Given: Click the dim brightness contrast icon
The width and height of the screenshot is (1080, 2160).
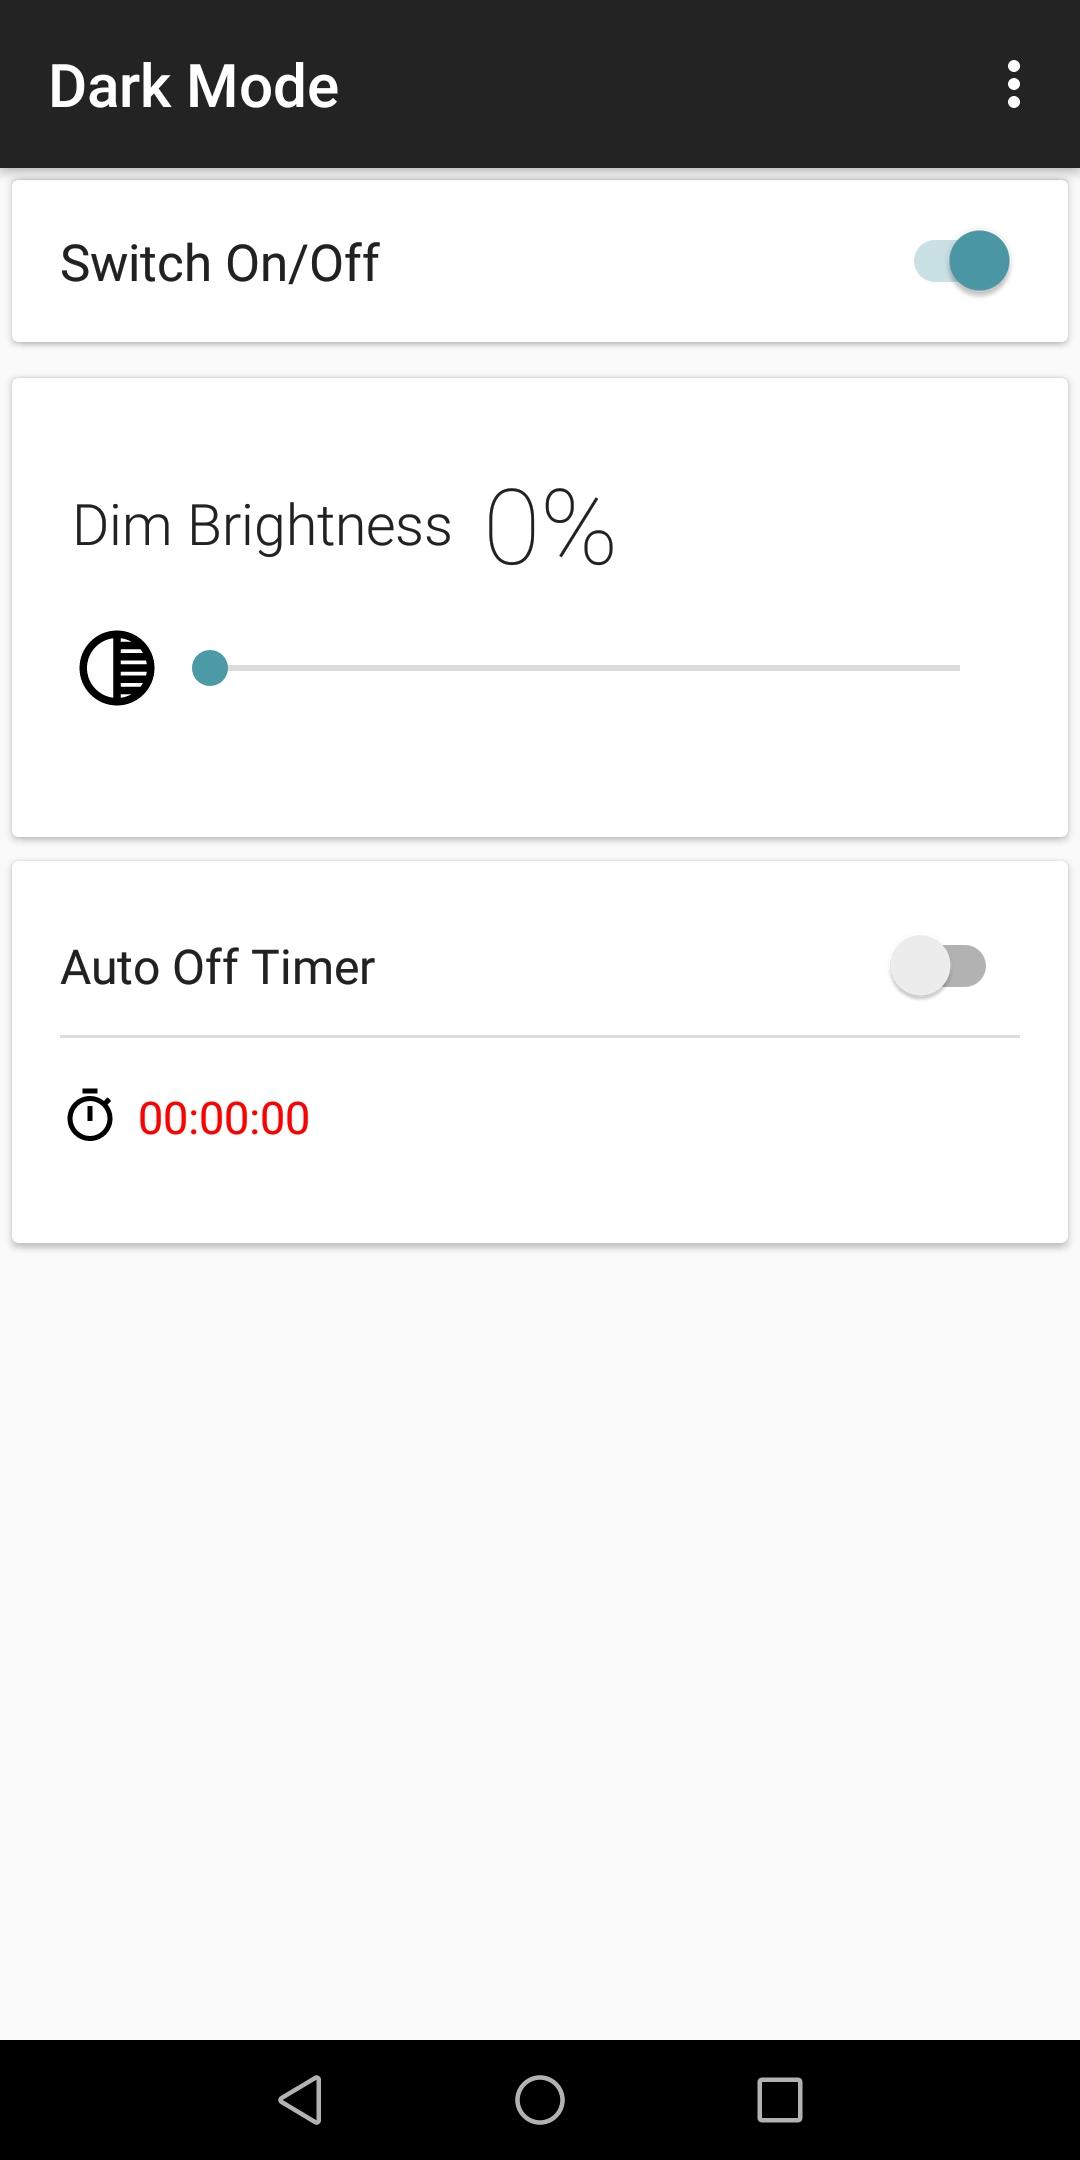Looking at the screenshot, I should coord(117,668).
